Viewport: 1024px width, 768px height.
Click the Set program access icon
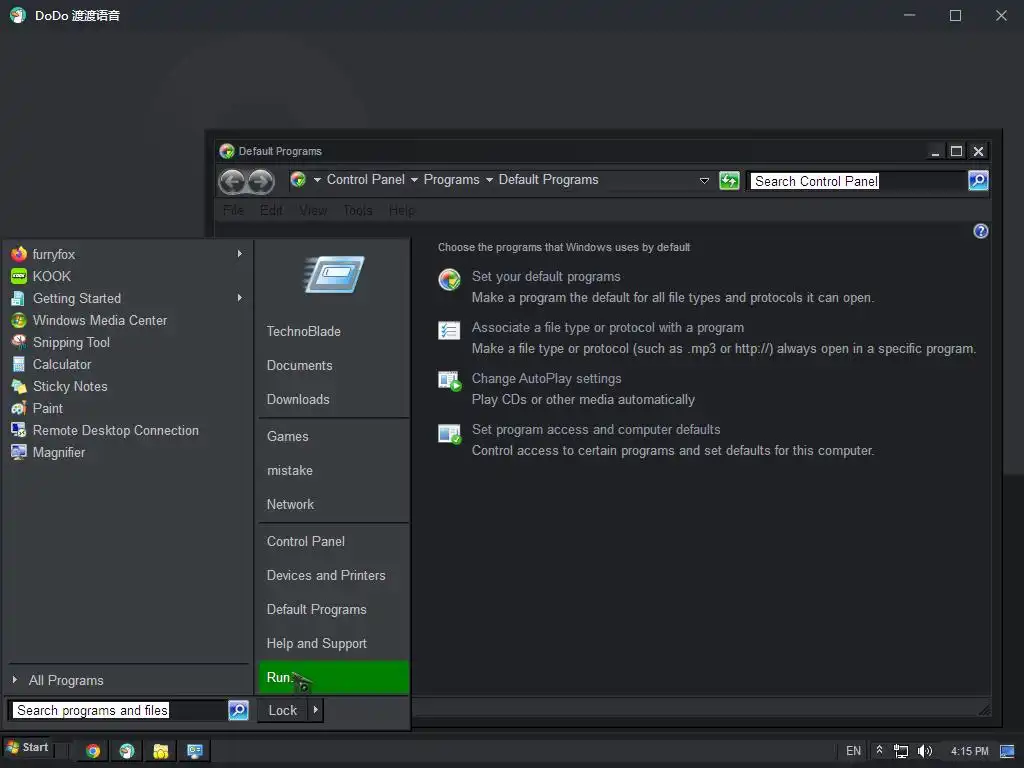449,434
